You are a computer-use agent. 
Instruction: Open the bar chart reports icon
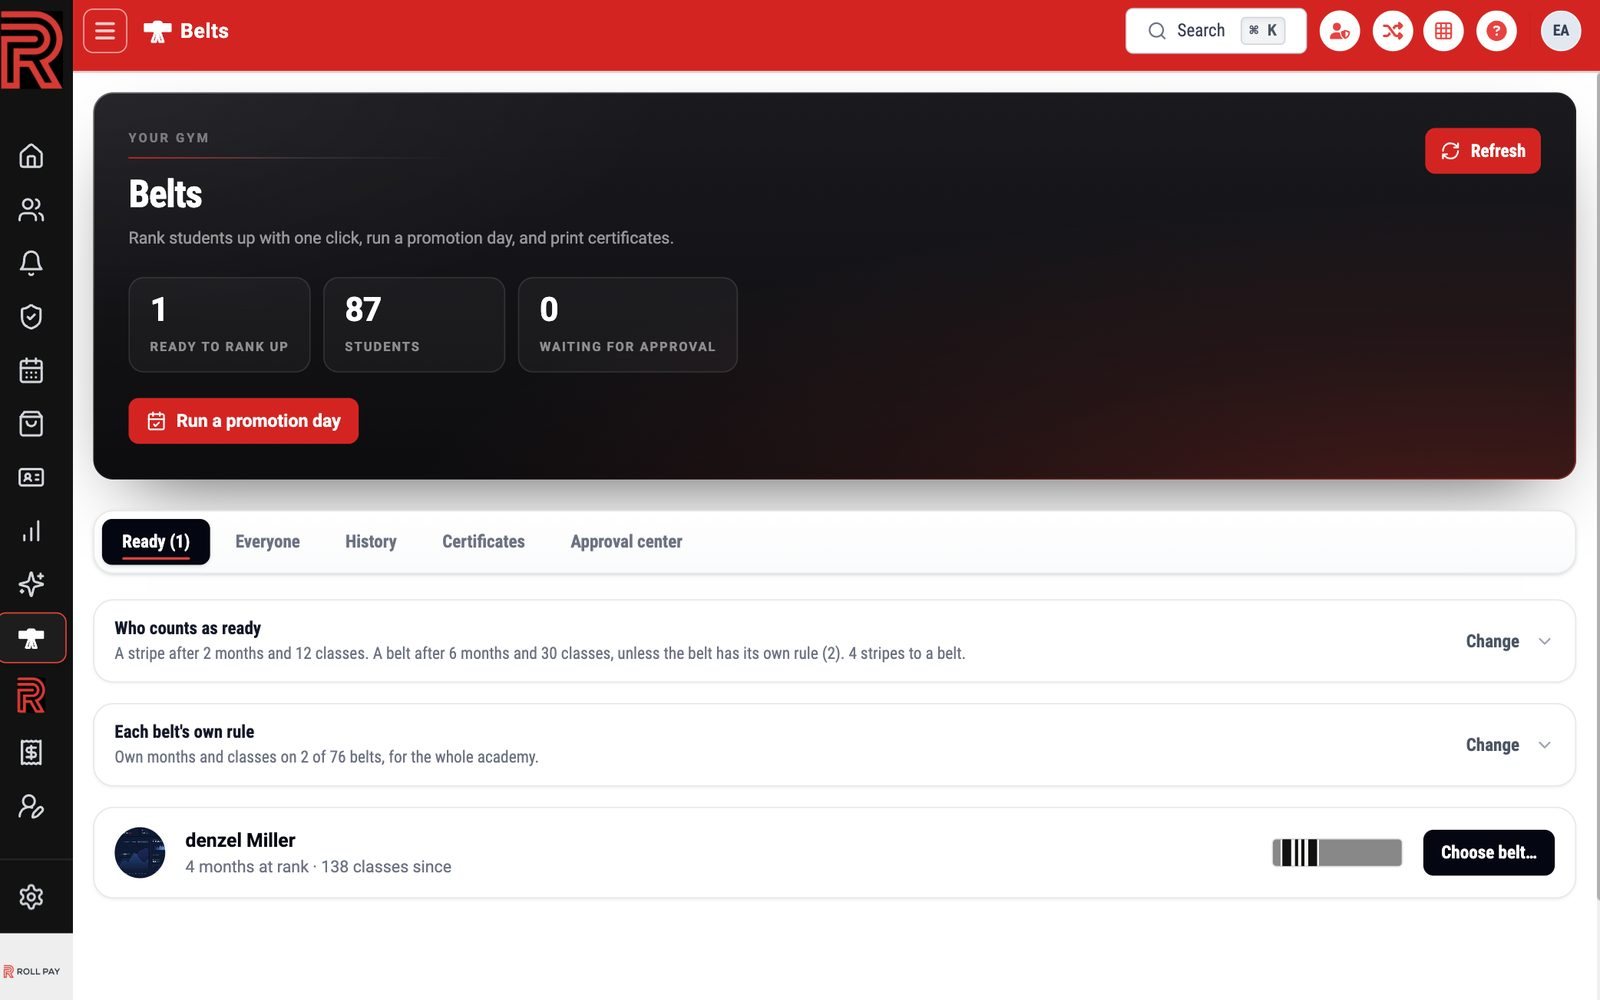pyautogui.click(x=31, y=531)
